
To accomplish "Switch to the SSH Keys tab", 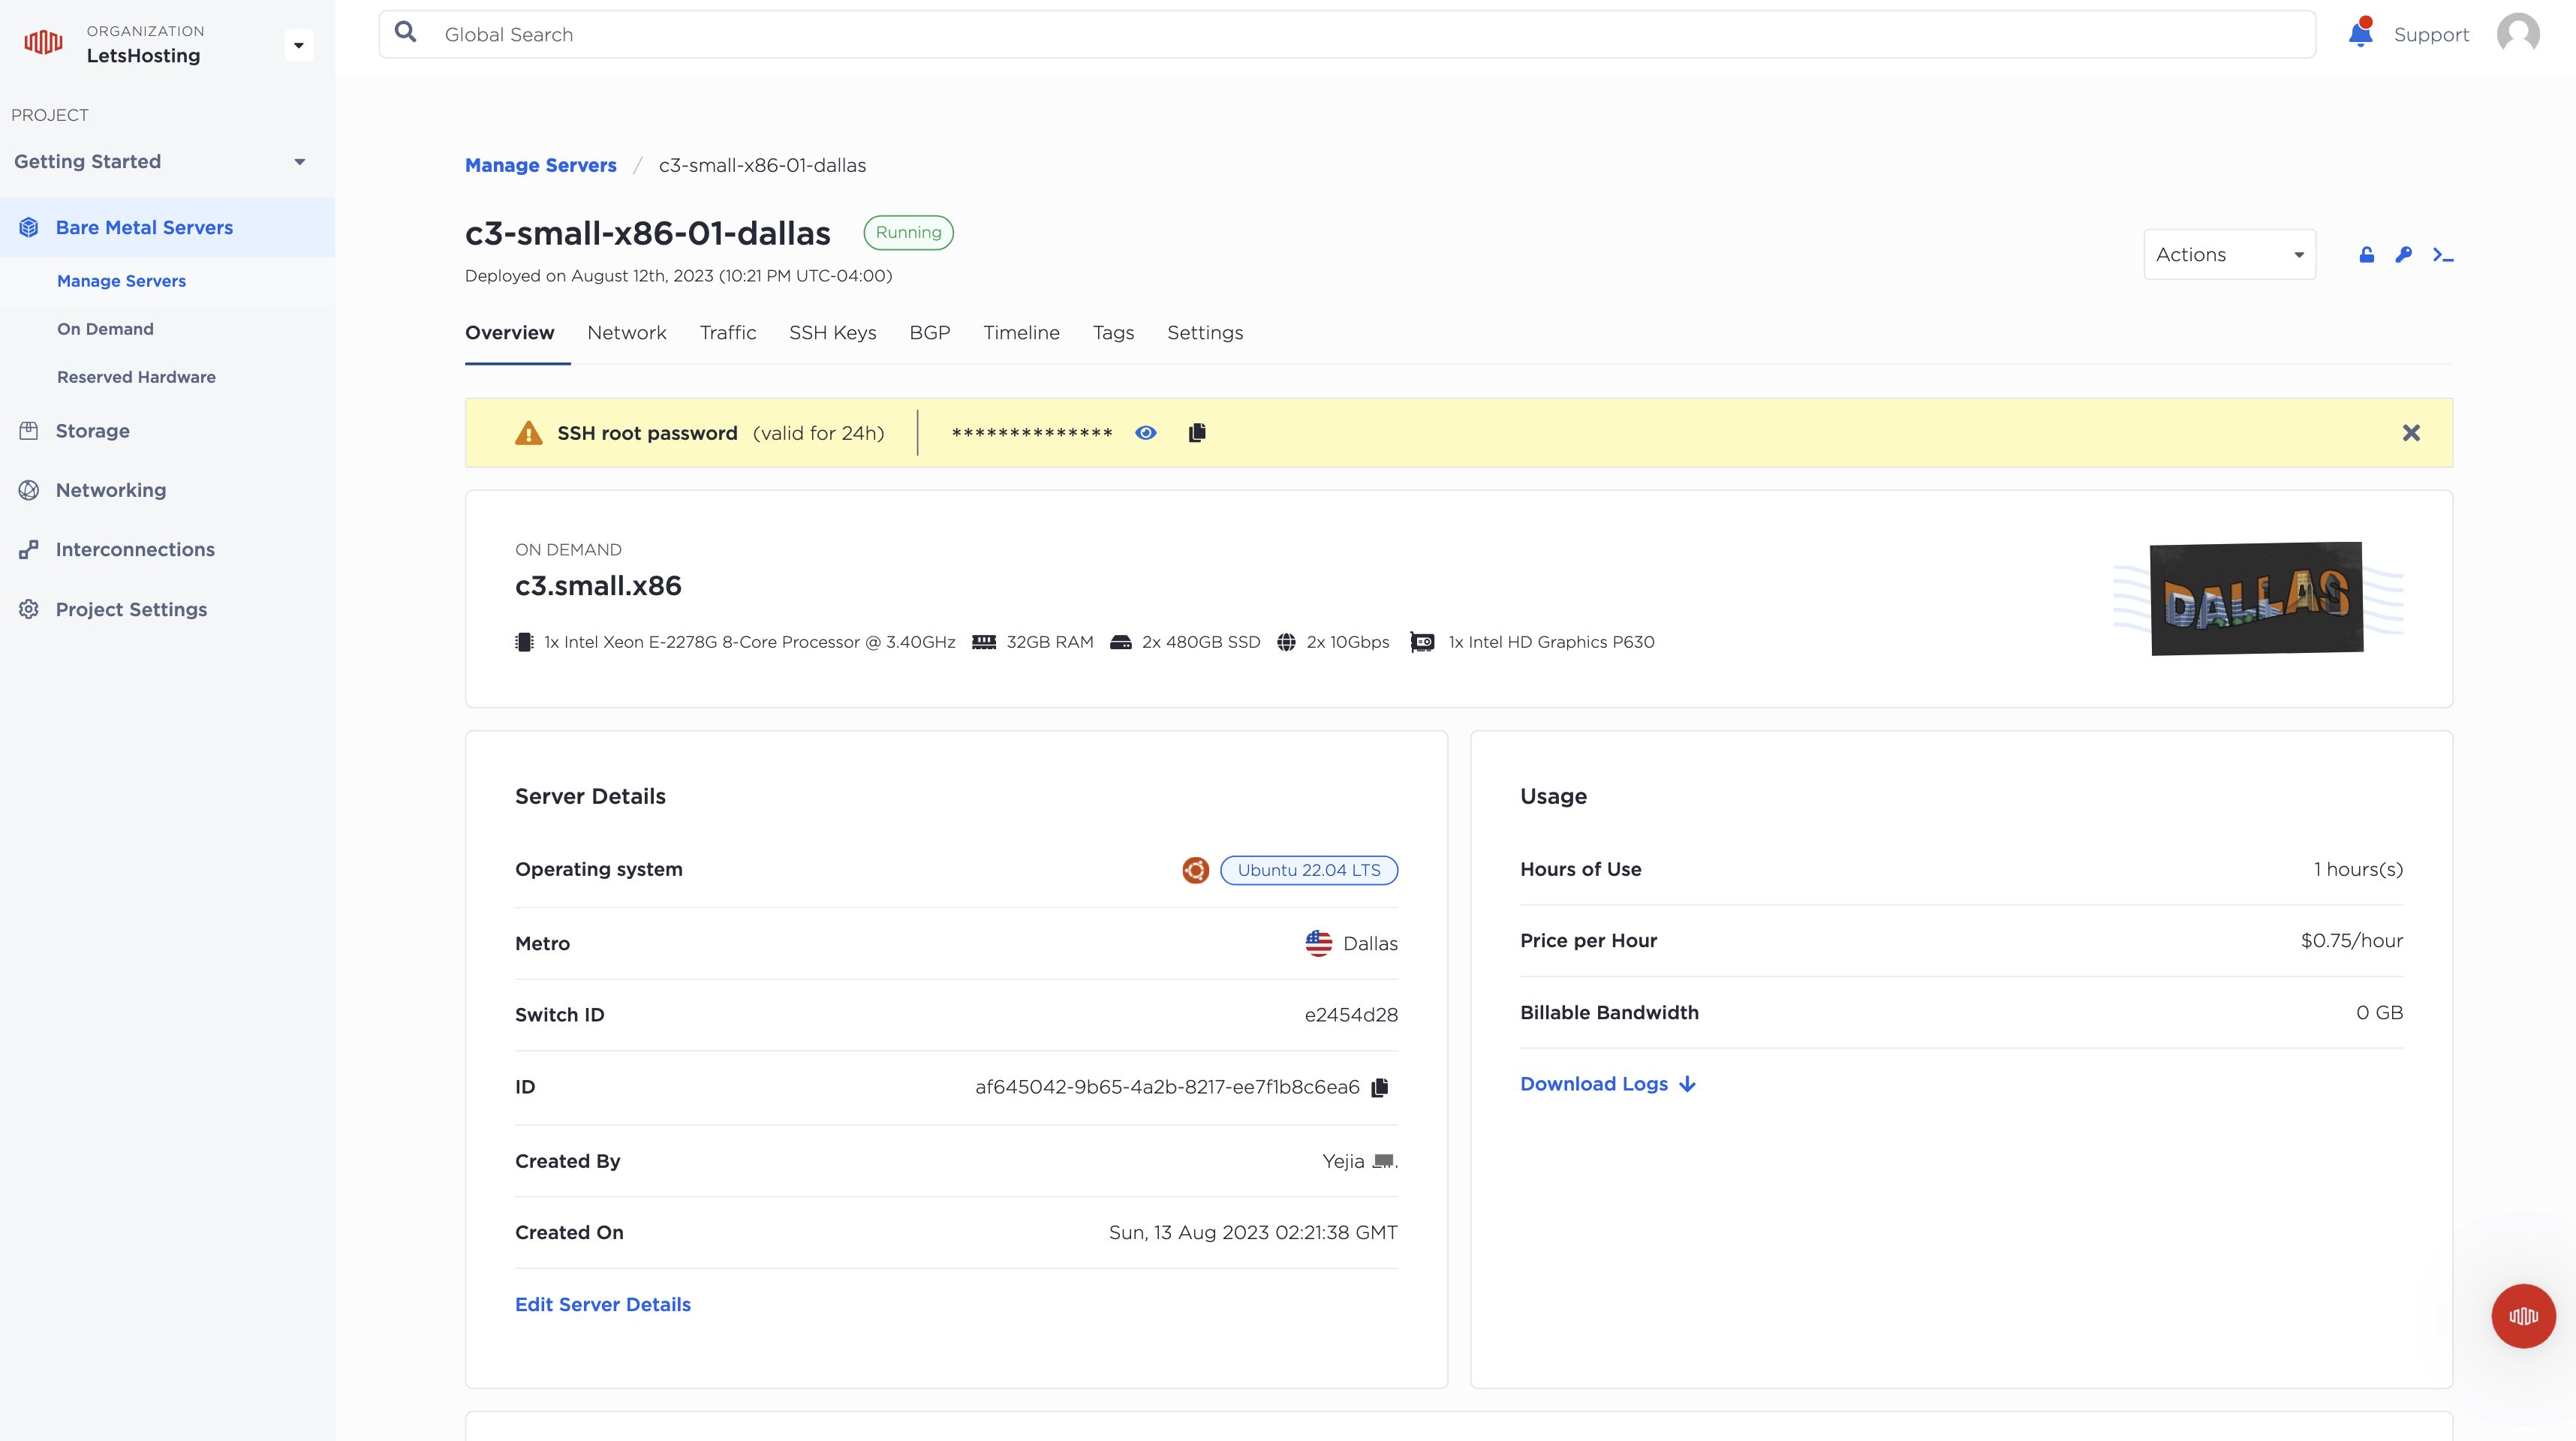I will click(832, 333).
